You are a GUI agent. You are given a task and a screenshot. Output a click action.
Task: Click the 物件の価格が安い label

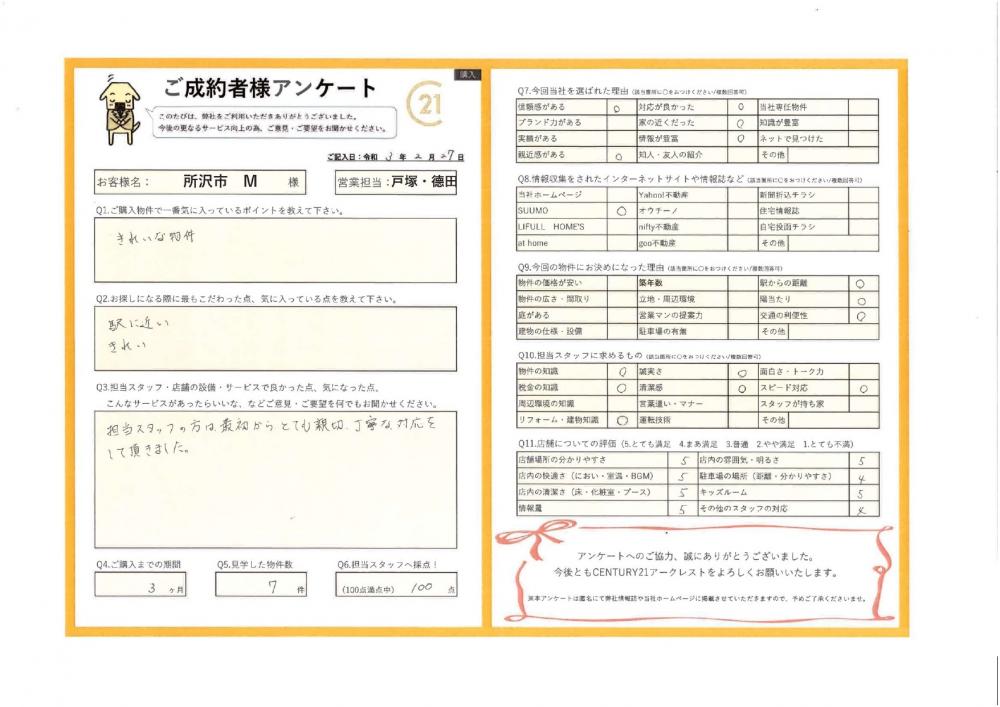(550, 283)
